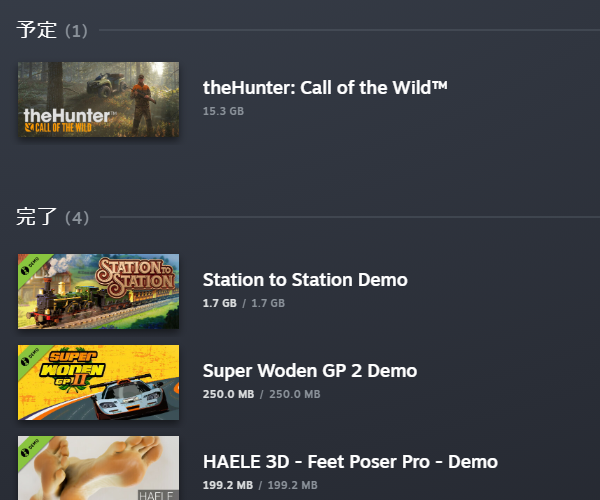Open HAELE 3D Feet Poser Pro thumbnail
This screenshot has width=600, height=500.
pos(98,468)
